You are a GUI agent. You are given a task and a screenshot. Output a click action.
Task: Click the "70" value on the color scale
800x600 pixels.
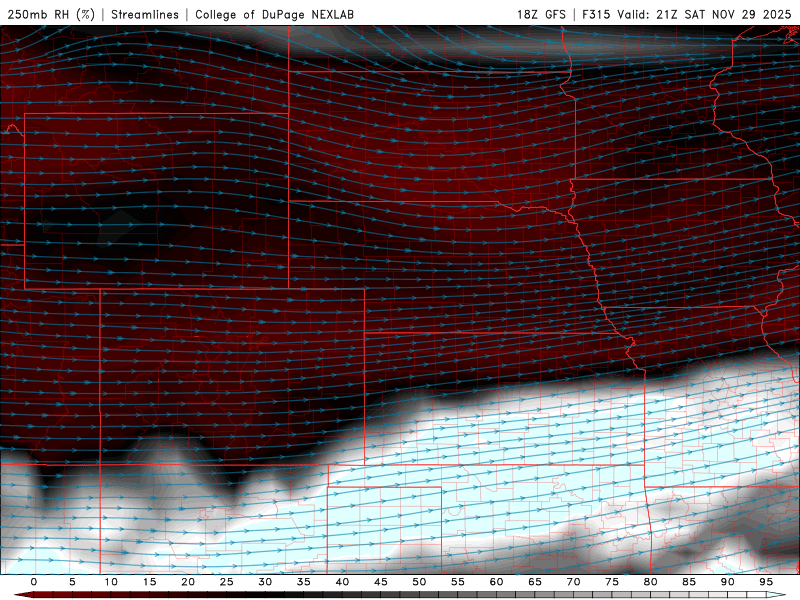(x=573, y=582)
